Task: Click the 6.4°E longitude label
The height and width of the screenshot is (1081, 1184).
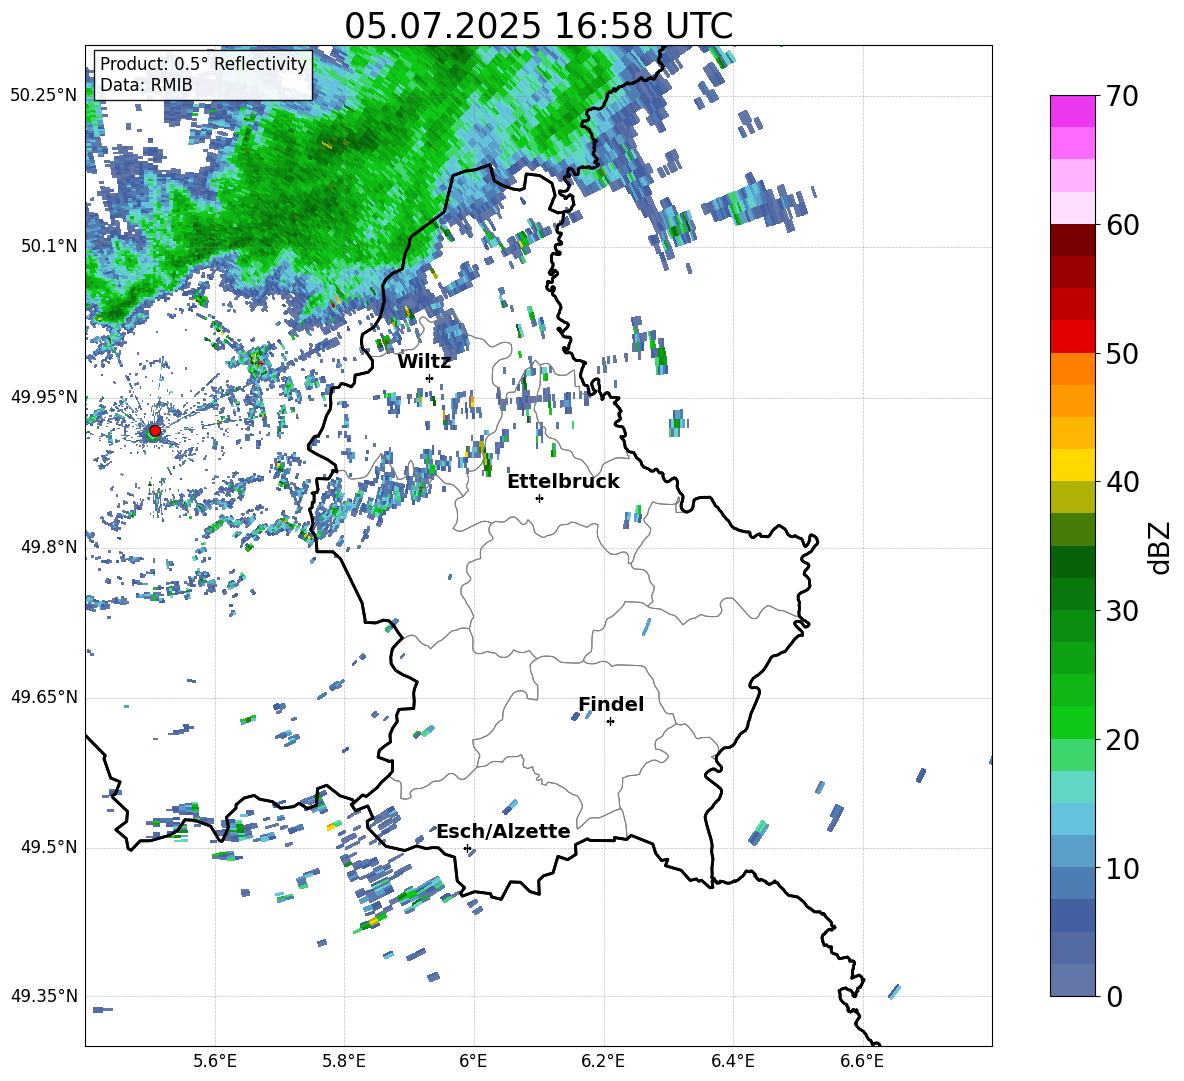Action: [732, 1061]
